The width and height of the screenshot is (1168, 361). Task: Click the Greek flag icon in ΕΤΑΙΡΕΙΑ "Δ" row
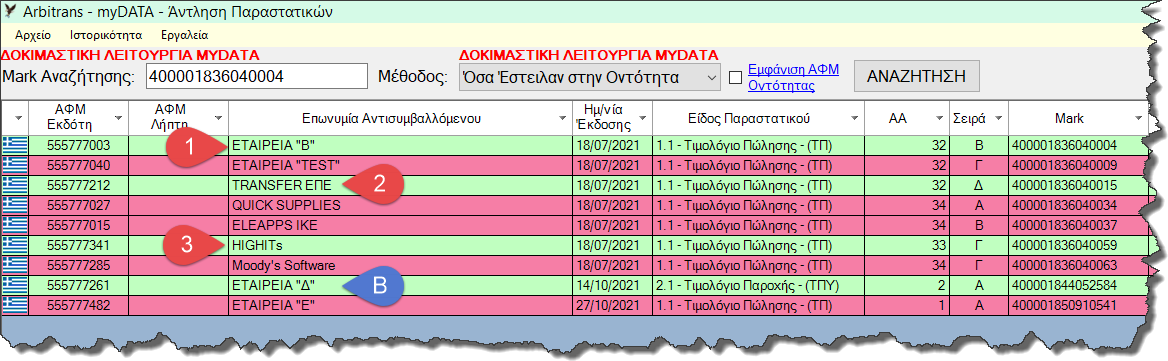click(15, 285)
